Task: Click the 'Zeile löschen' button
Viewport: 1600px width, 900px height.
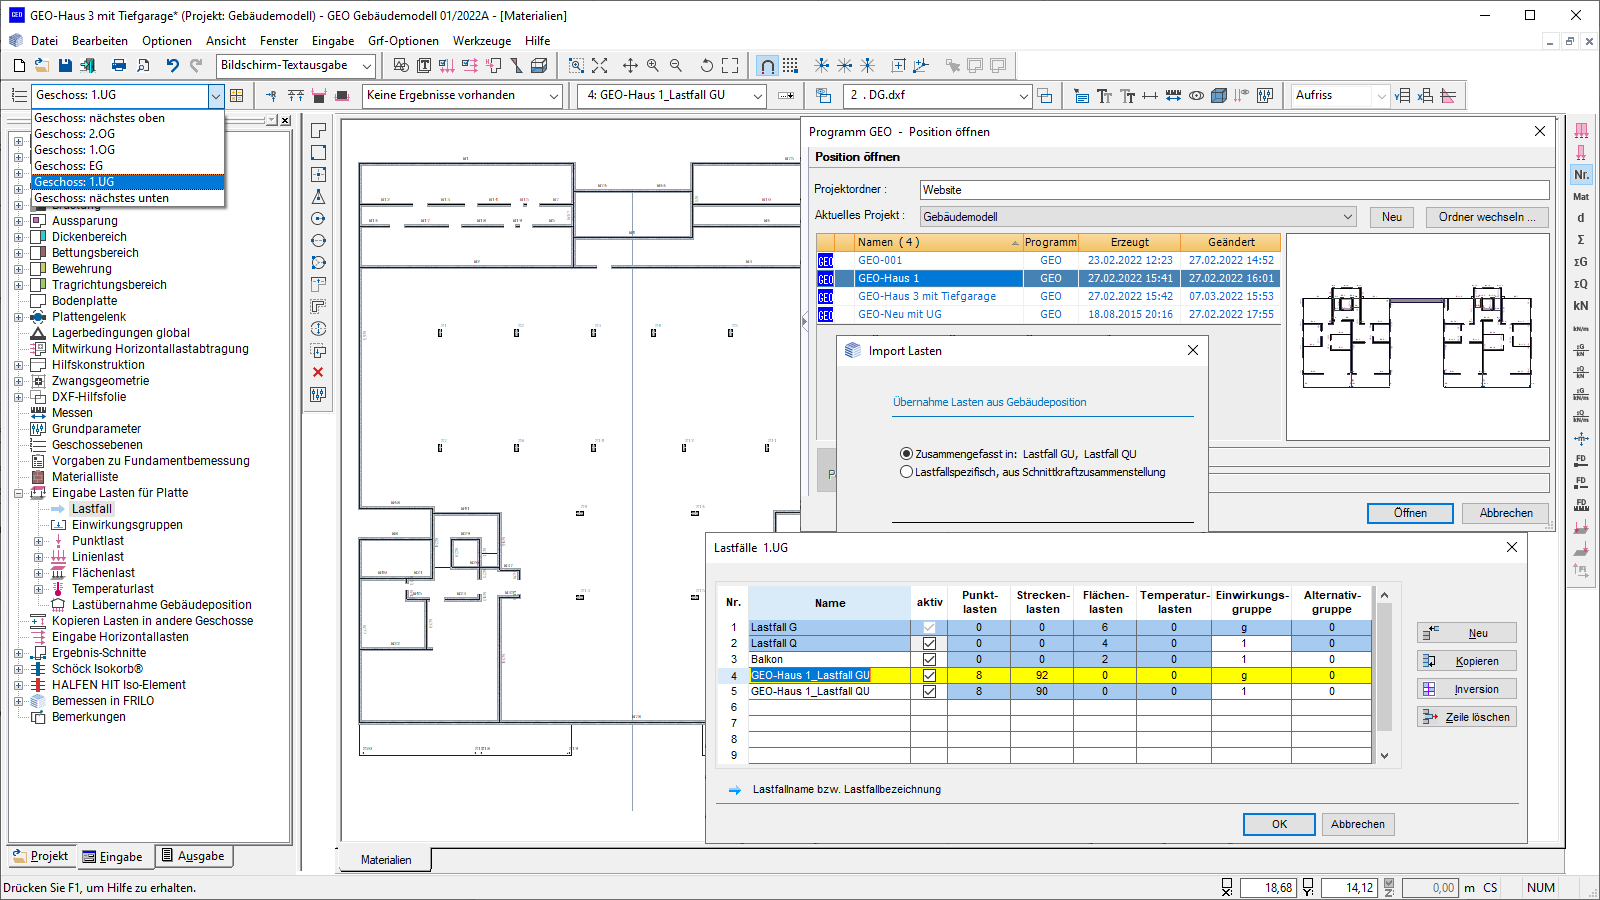Action: pyautogui.click(x=1466, y=717)
